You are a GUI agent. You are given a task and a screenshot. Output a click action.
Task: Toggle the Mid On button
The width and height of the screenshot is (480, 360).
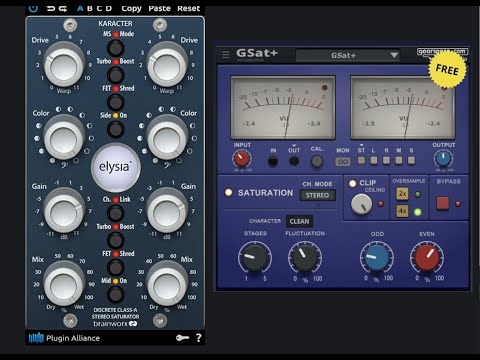115,294
